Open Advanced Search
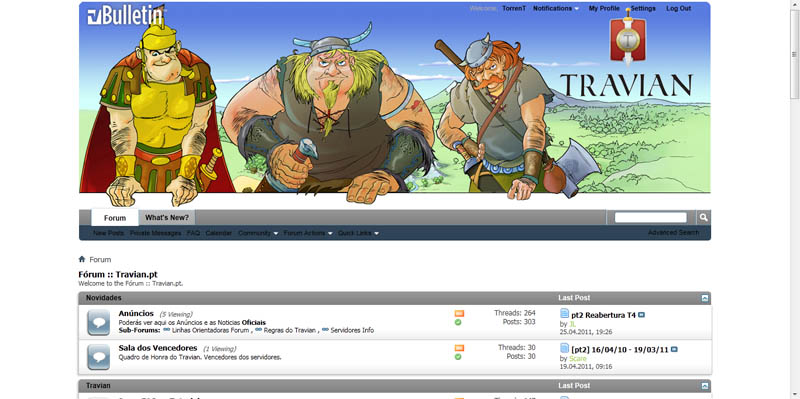The image size is (800, 399). click(x=673, y=233)
